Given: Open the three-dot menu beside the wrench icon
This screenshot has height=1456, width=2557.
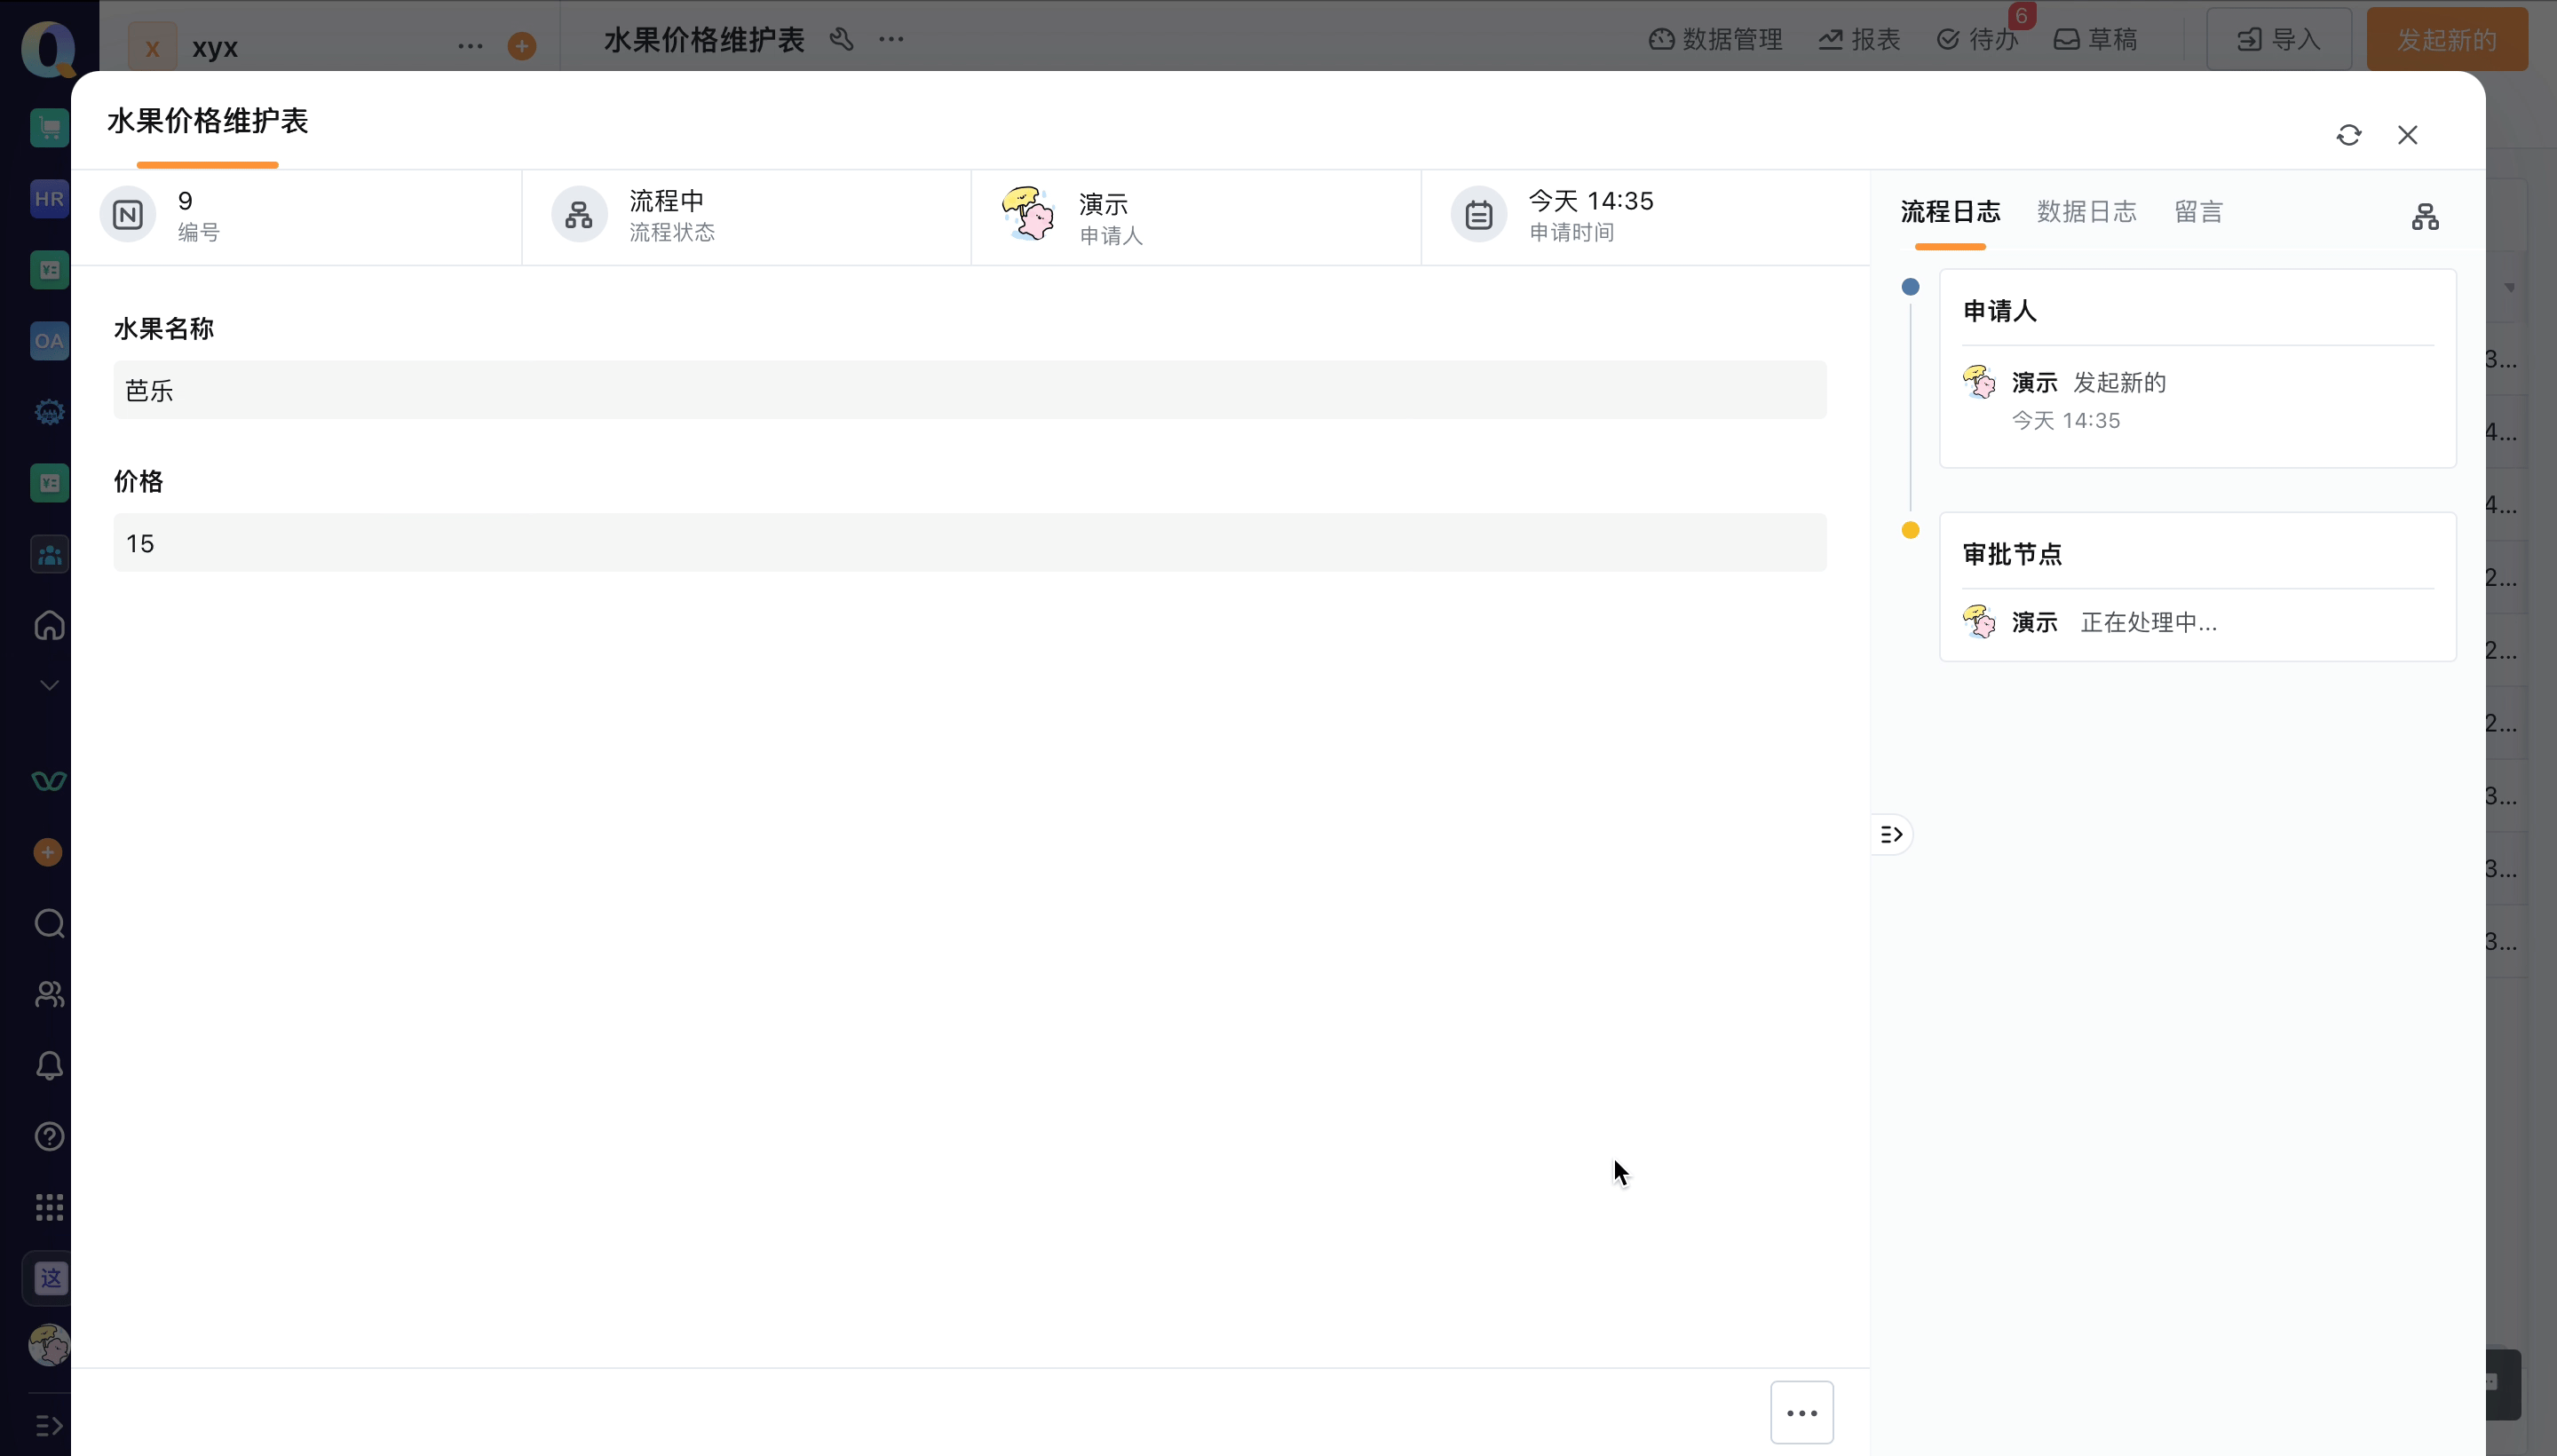Looking at the screenshot, I should (x=891, y=39).
